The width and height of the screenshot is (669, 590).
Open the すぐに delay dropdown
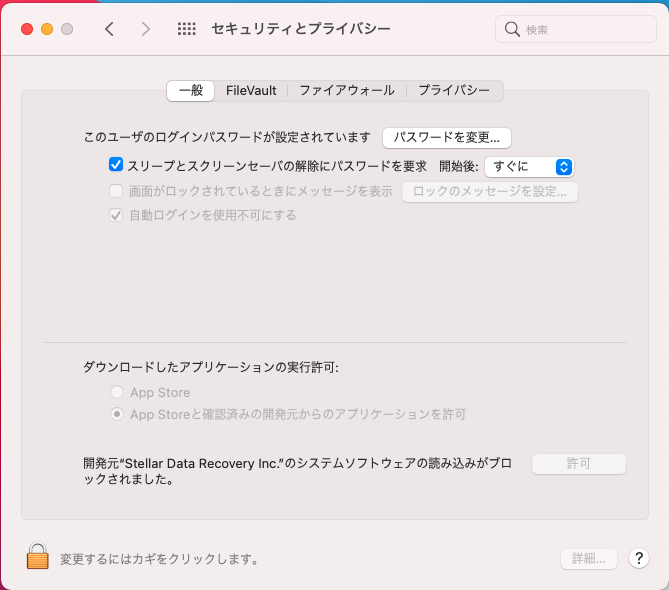coord(529,166)
